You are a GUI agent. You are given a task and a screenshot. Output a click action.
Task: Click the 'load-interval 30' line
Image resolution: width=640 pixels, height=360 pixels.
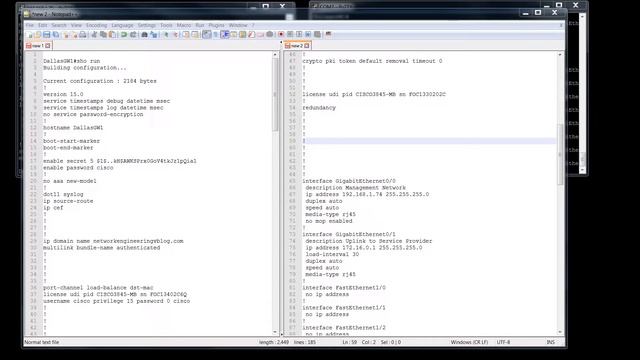tap(332, 254)
